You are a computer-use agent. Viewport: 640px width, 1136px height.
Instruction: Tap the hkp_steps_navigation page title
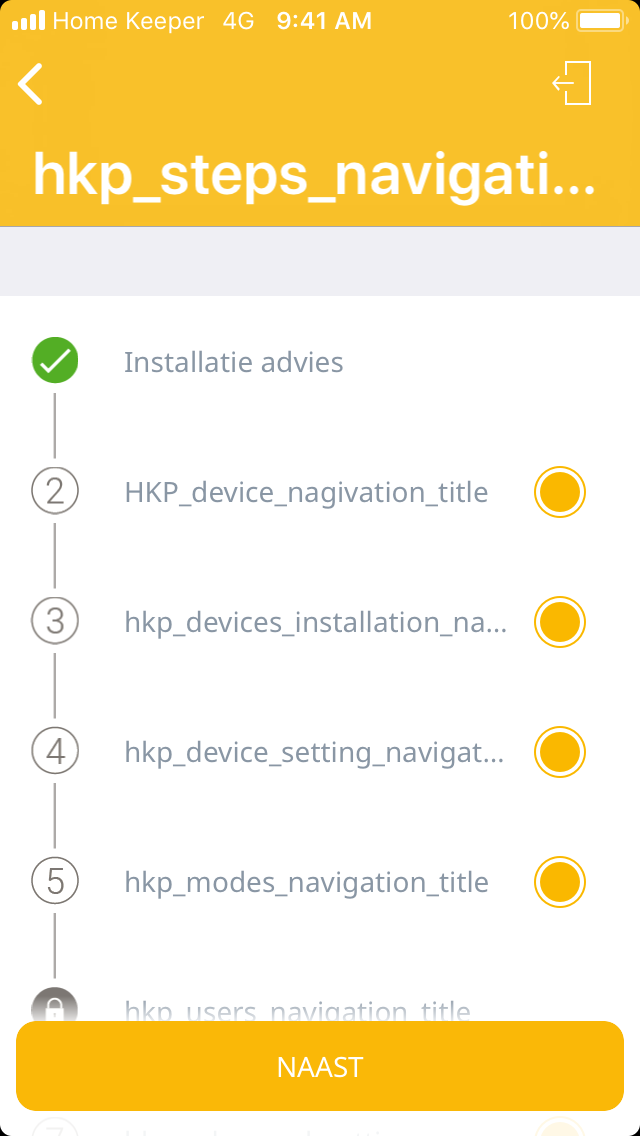(314, 174)
